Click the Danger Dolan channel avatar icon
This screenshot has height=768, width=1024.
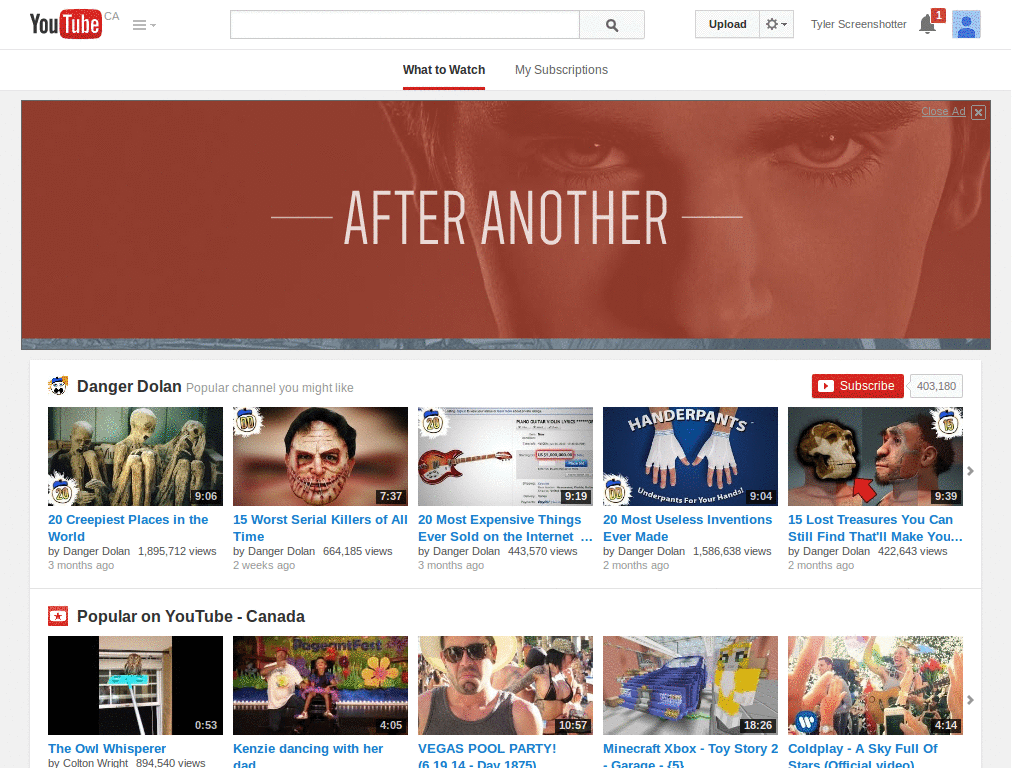coord(58,386)
